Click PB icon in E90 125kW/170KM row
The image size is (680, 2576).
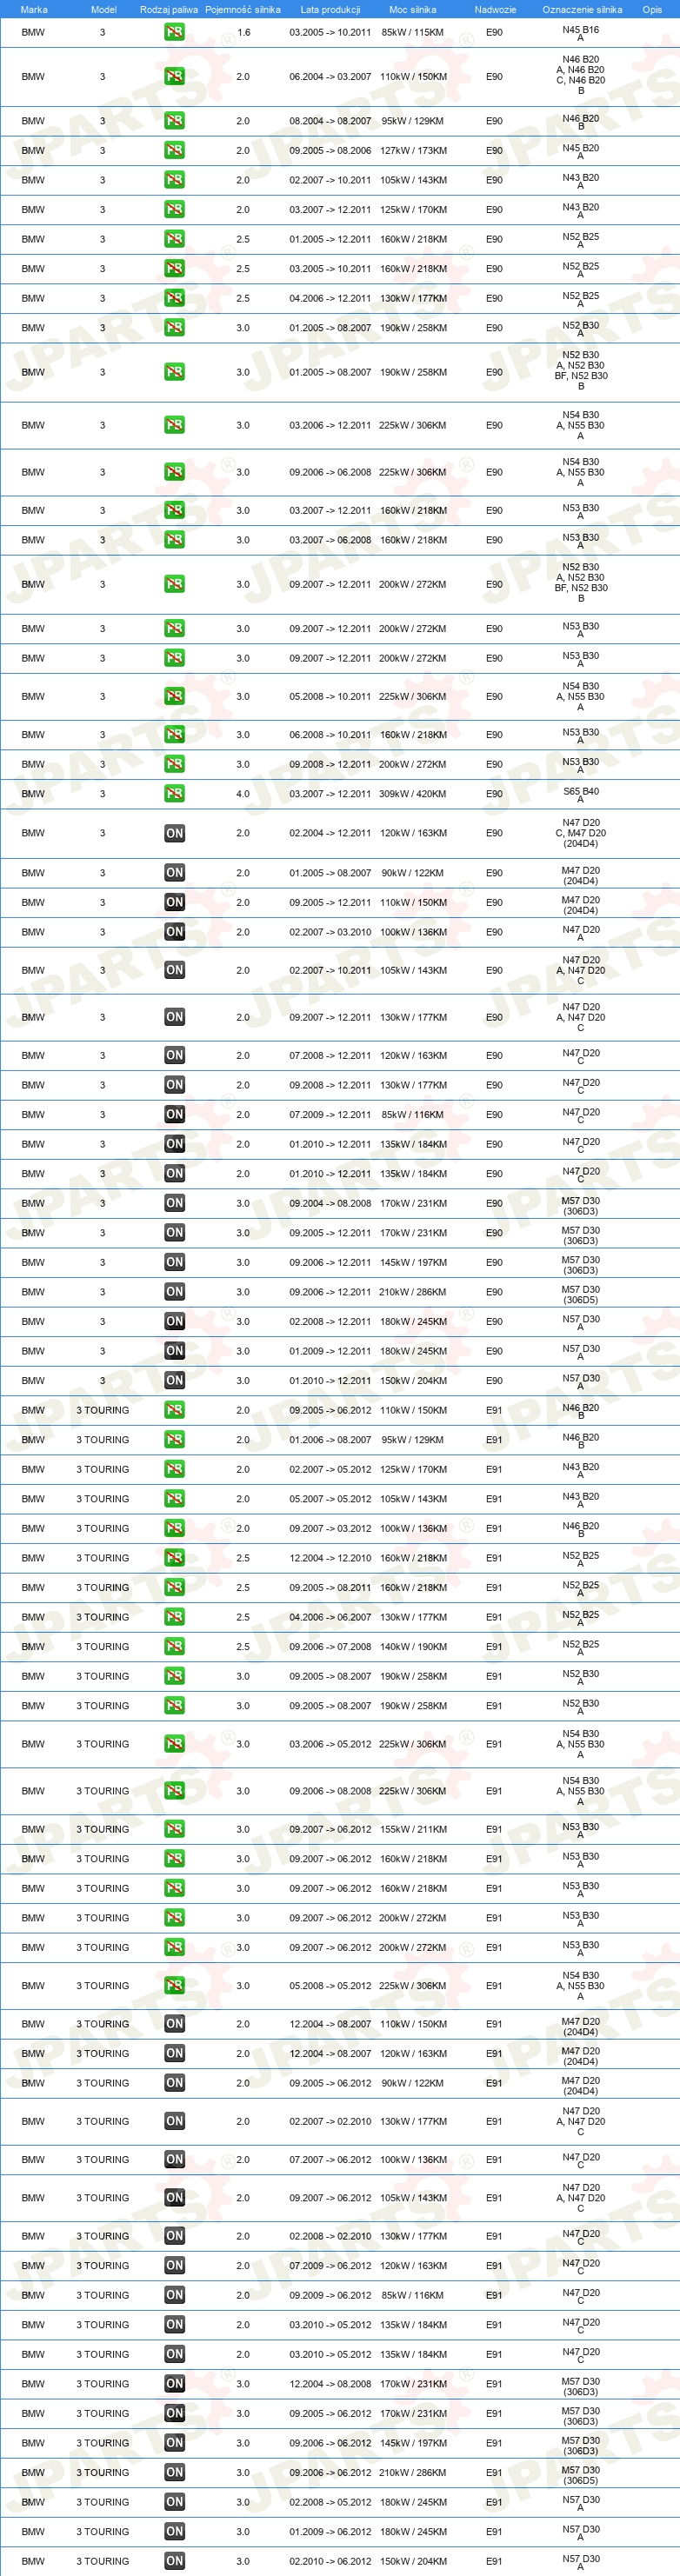click(174, 209)
